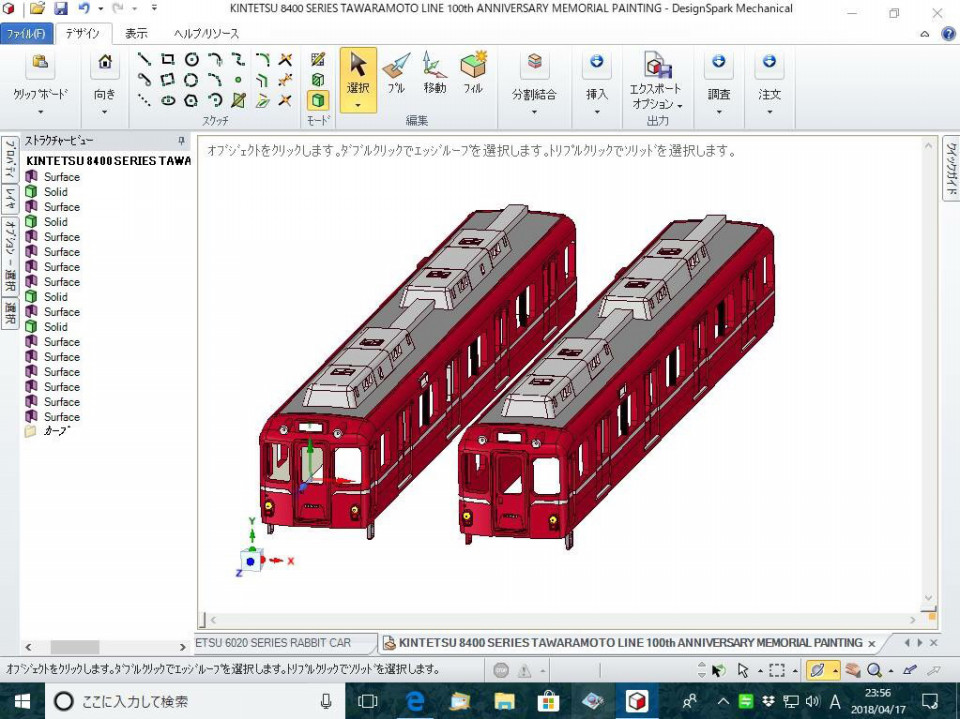Viewport: 960px width, 719px height.
Task: Open the 向き orientation dropdown
Action: pyautogui.click(x=105, y=112)
